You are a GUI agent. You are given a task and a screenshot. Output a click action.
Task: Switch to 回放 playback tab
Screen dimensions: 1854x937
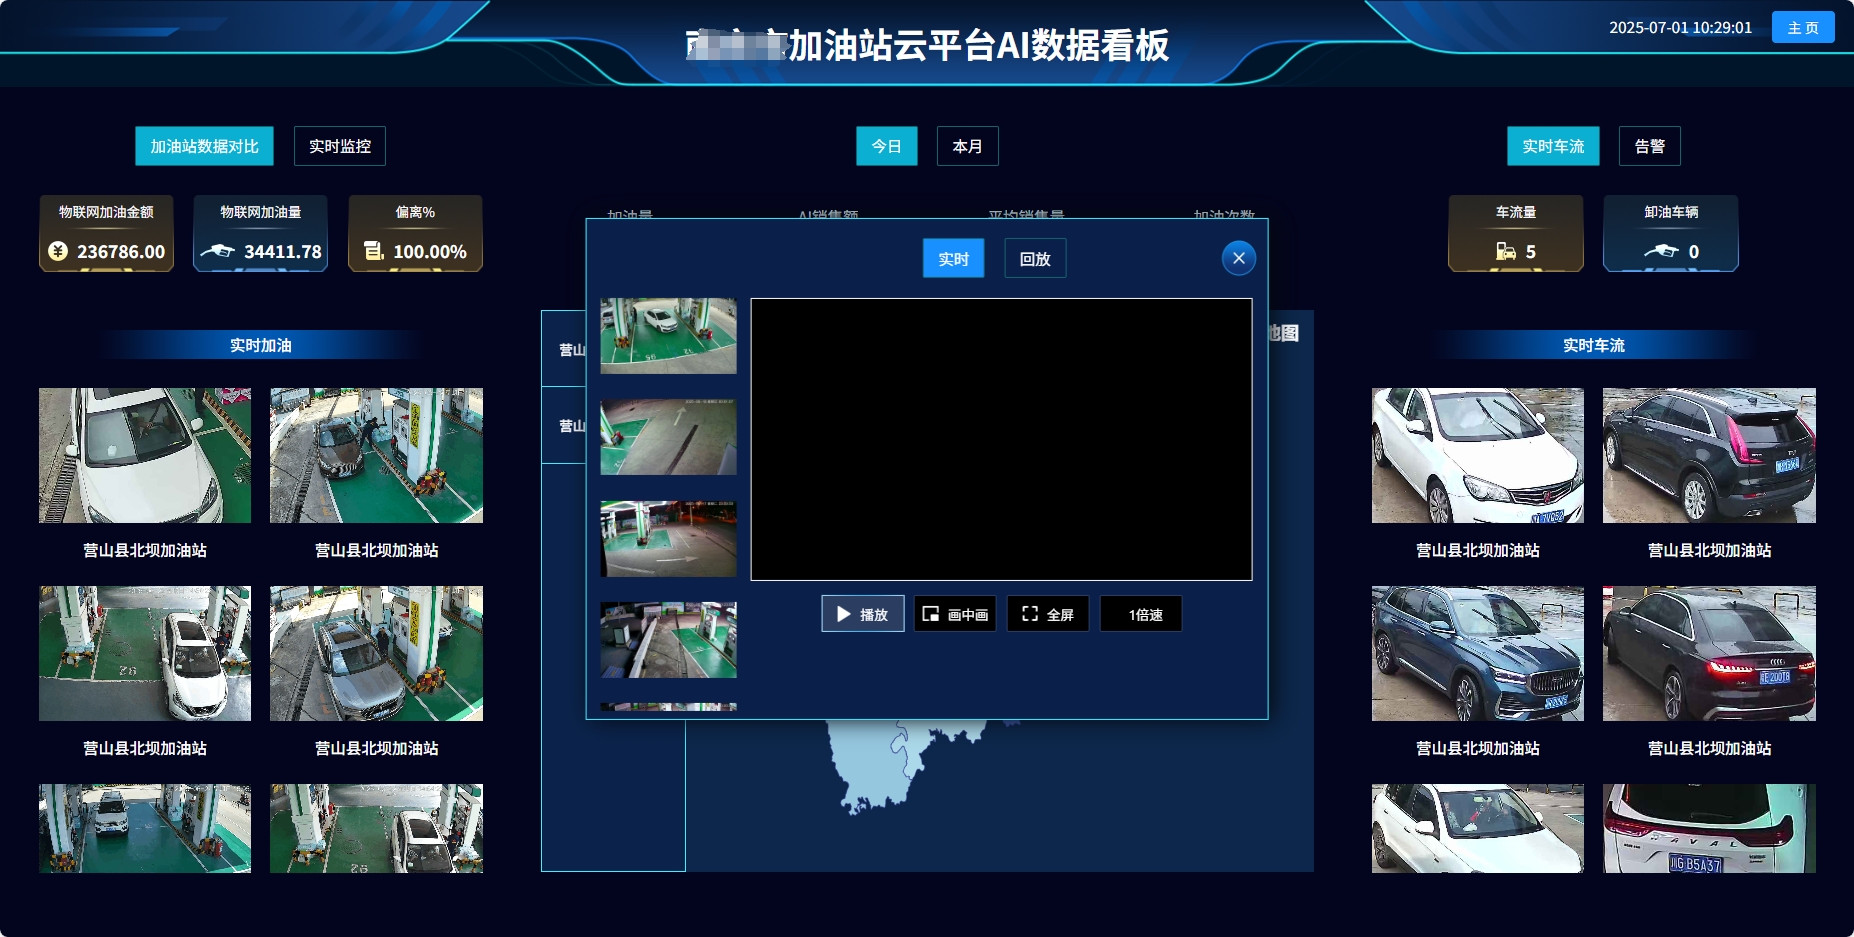coord(1035,258)
